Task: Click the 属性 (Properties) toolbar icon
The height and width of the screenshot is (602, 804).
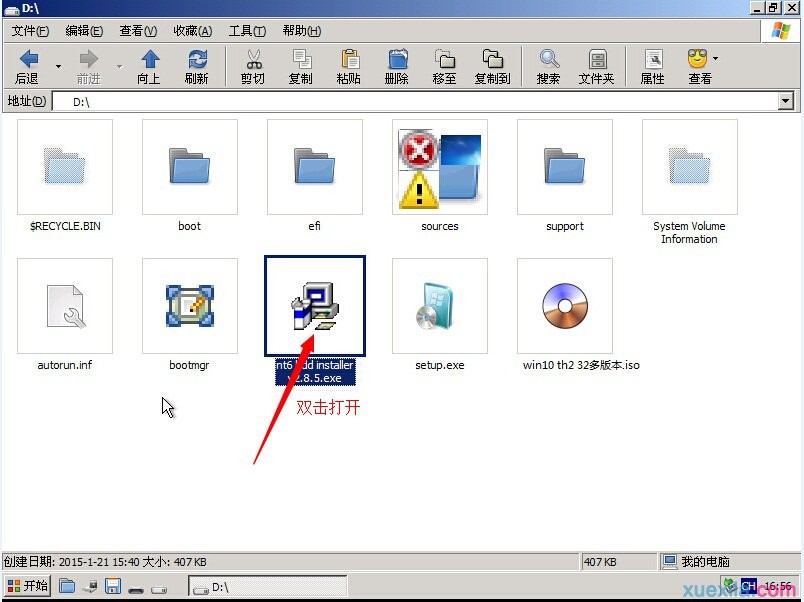Action: tap(651, 65)
